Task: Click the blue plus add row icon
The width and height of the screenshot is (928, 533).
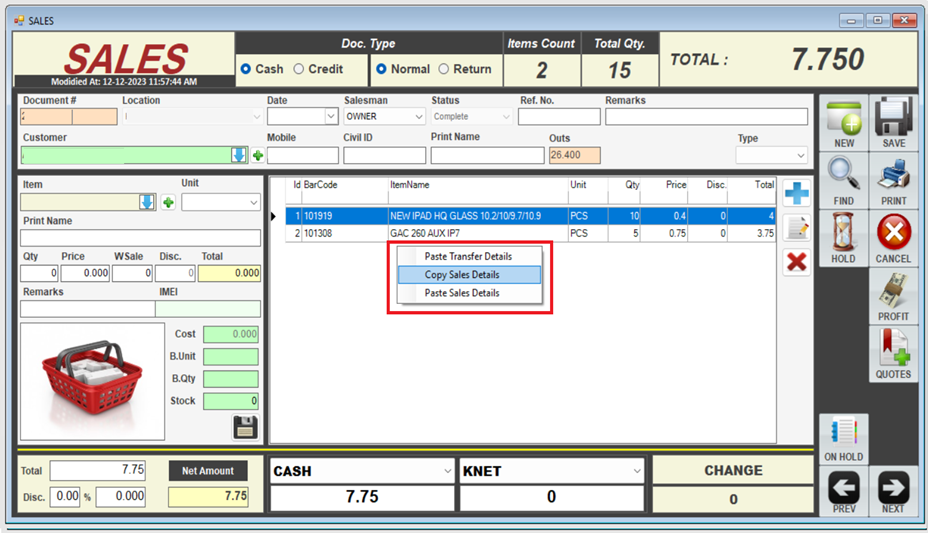Action: [x=797, y=193]
